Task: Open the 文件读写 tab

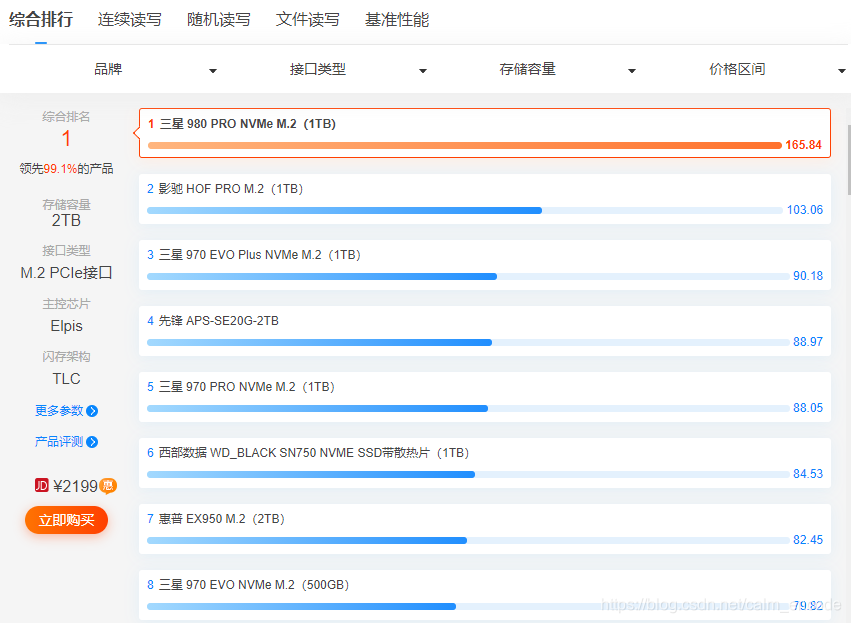Action: pos(308,20)
